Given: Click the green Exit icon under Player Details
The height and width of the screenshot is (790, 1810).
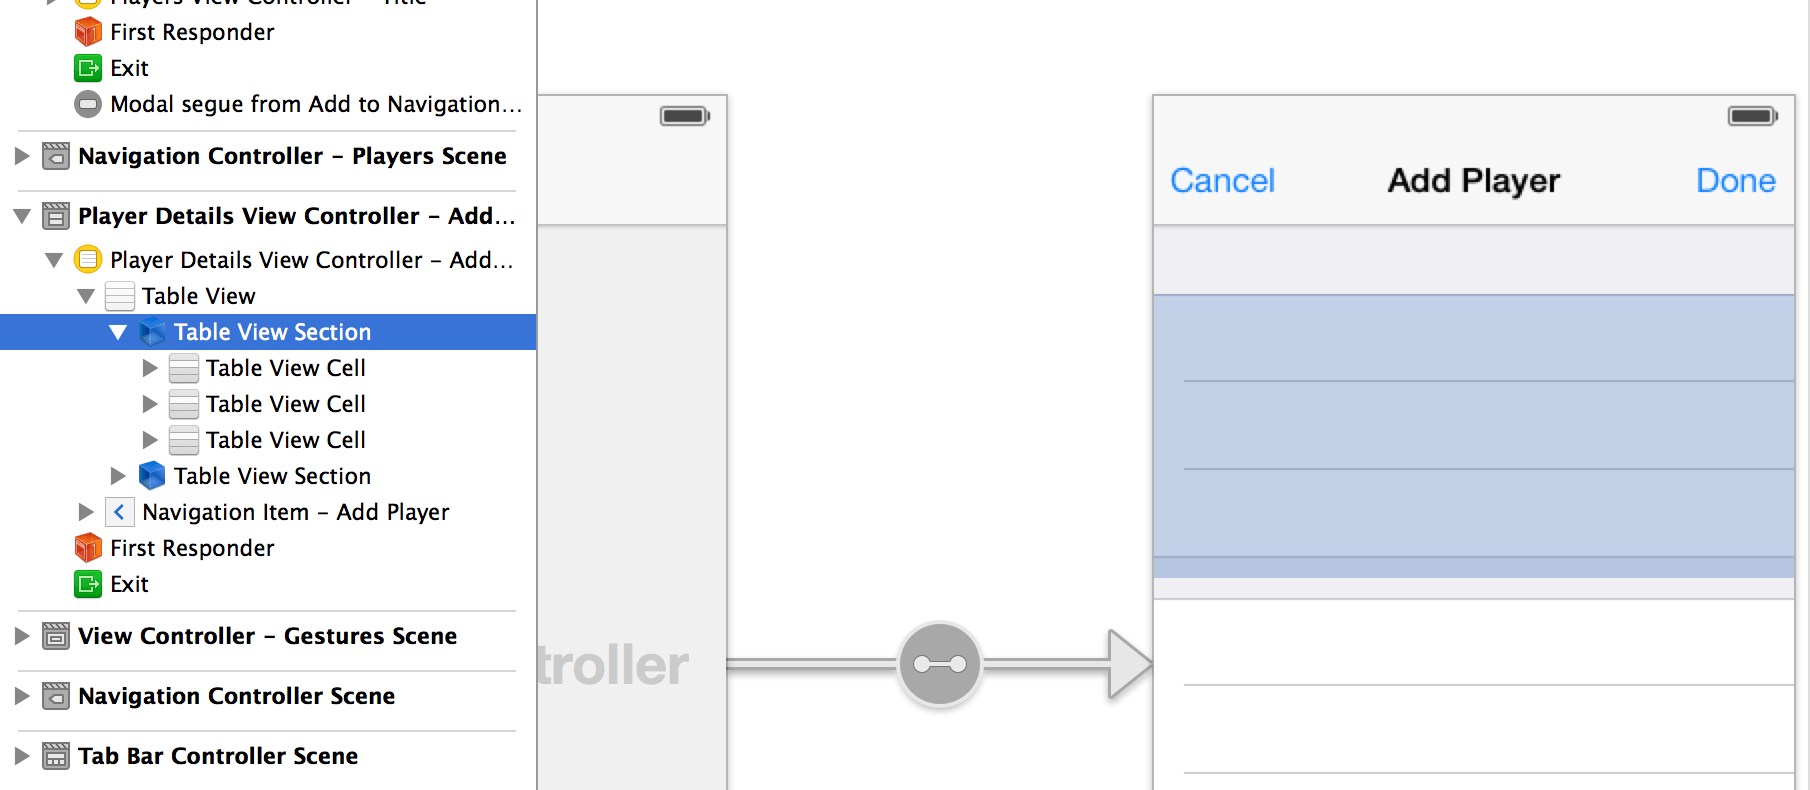Looking at the screenshot, I should tap(88, 584).
